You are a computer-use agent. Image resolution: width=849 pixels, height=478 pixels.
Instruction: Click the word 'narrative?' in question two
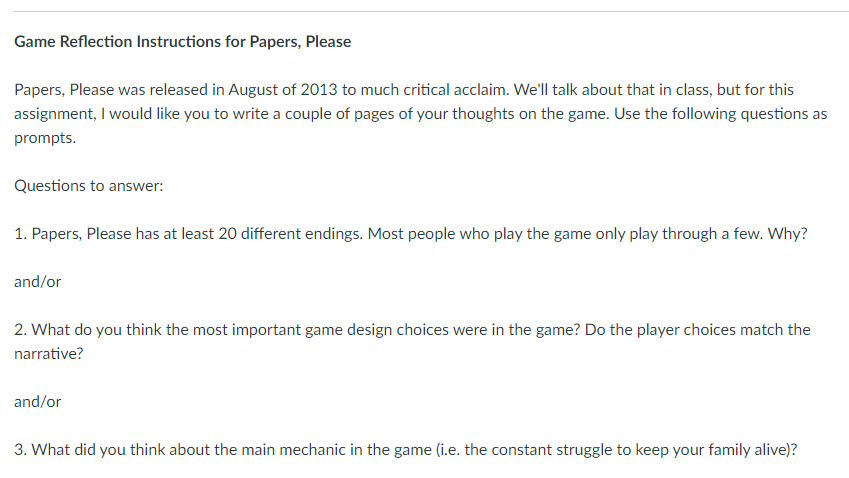click(48, 353)
